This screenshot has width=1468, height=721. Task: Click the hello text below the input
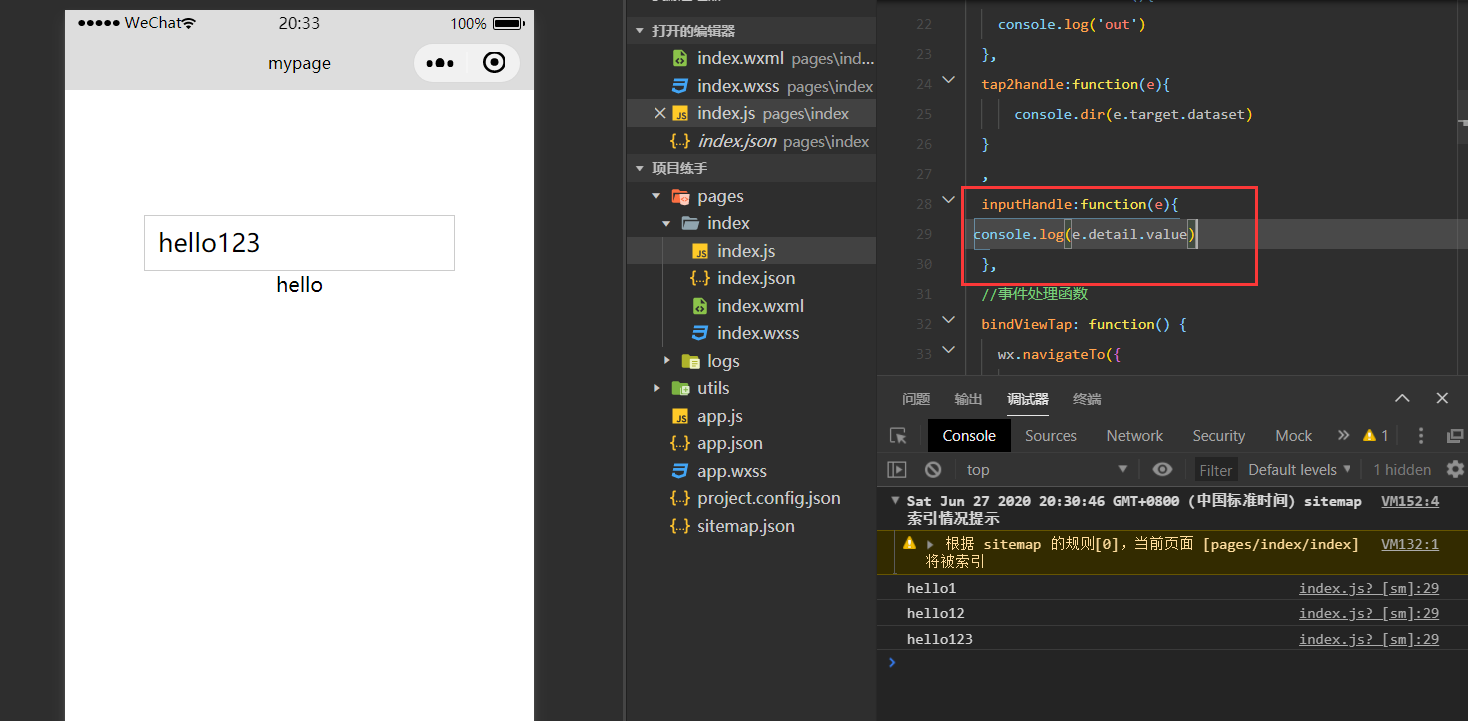point(299,285)
